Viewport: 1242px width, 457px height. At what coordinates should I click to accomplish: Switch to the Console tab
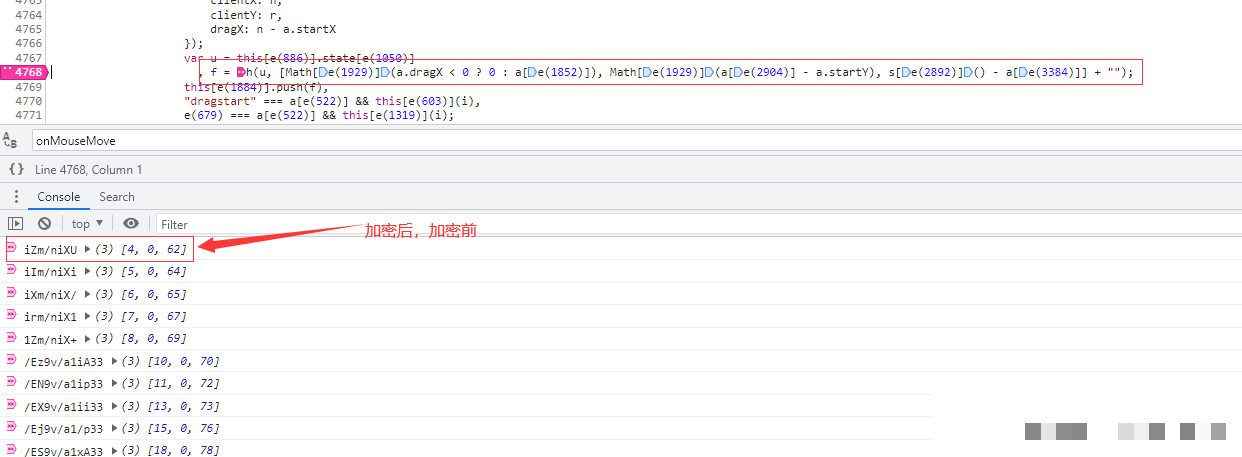coord(58,197)
